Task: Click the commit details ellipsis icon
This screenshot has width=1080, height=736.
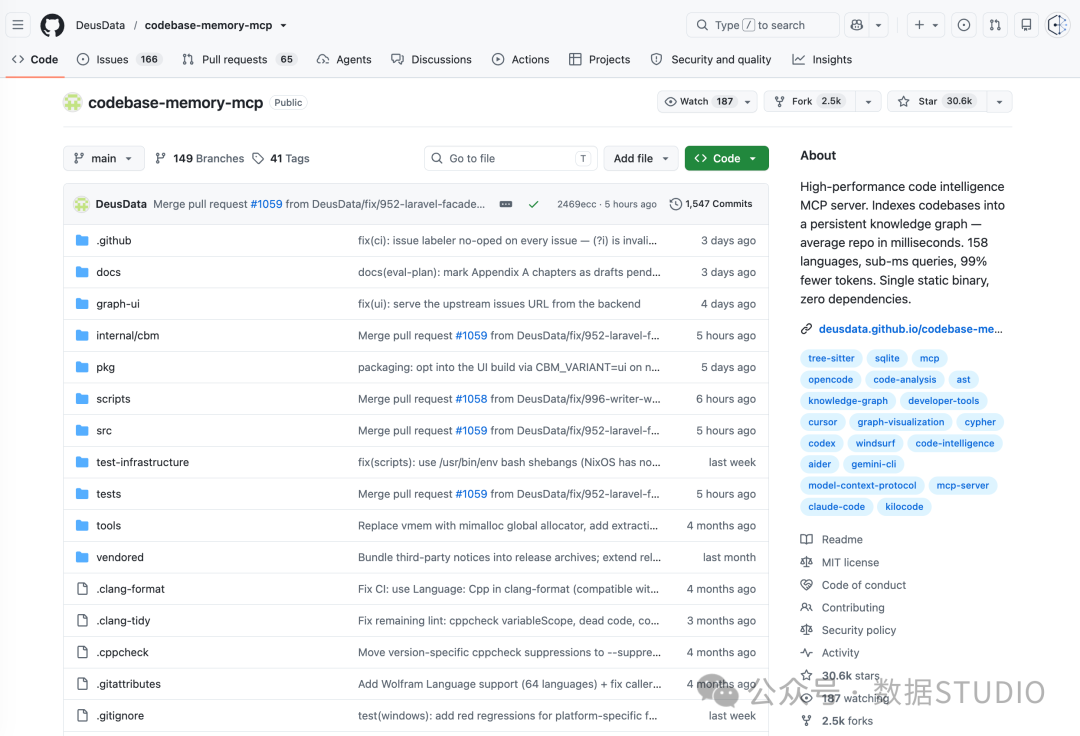Action: [x=506, y=204]
